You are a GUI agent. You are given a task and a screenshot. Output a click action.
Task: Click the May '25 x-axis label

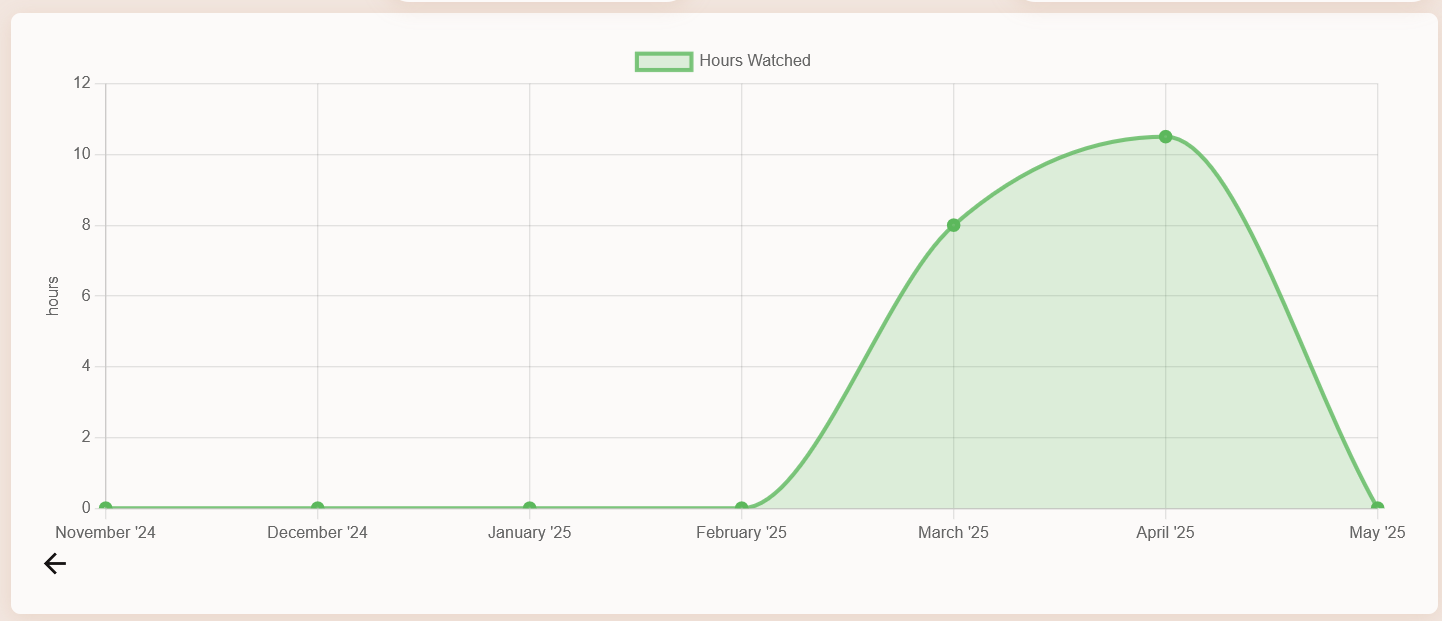tap(1377, 533)
